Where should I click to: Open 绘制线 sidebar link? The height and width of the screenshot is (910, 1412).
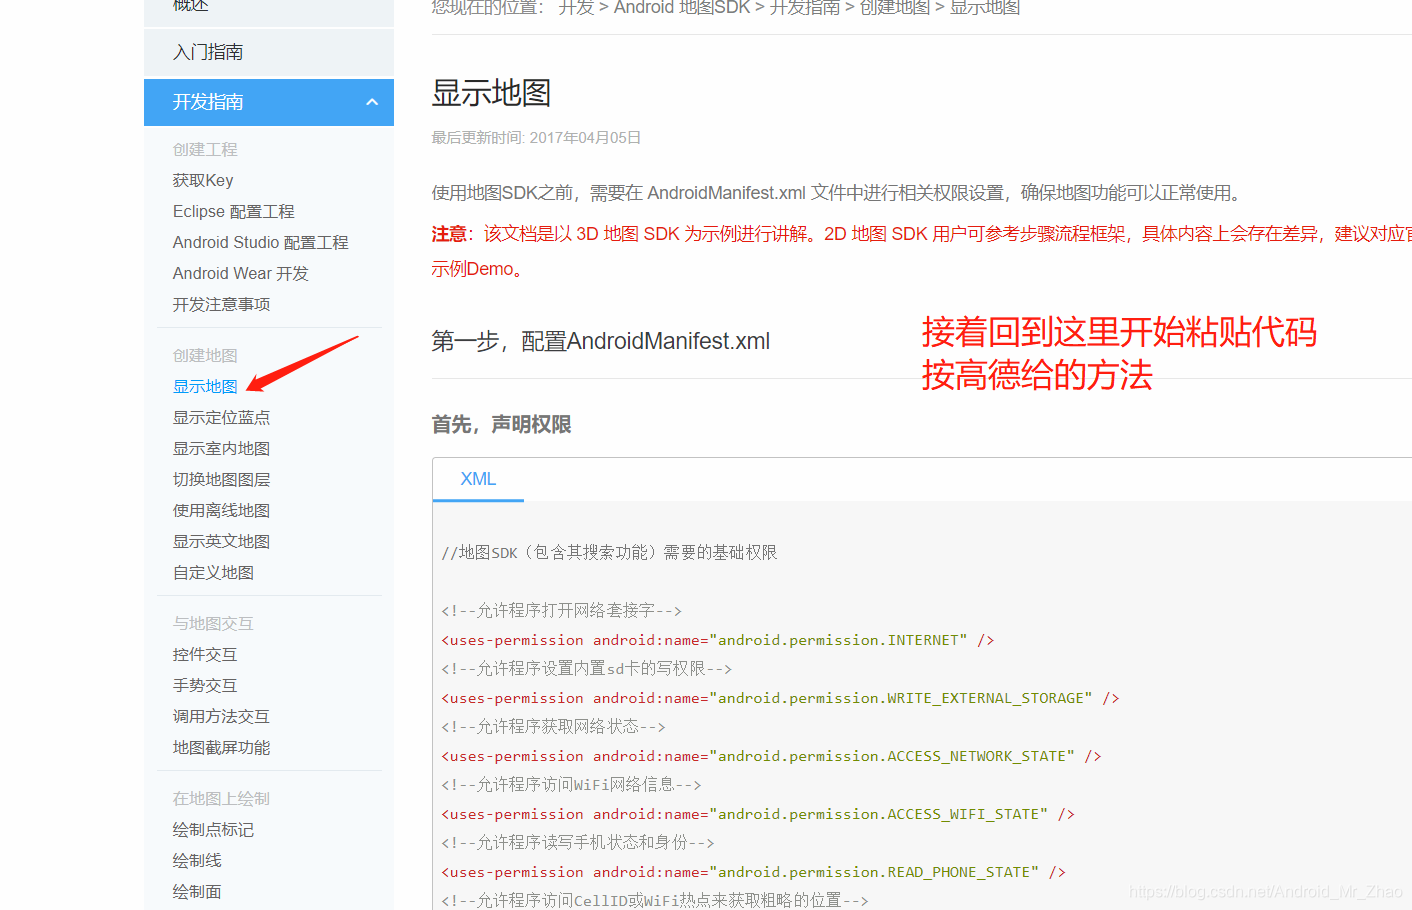click(197, 860)
